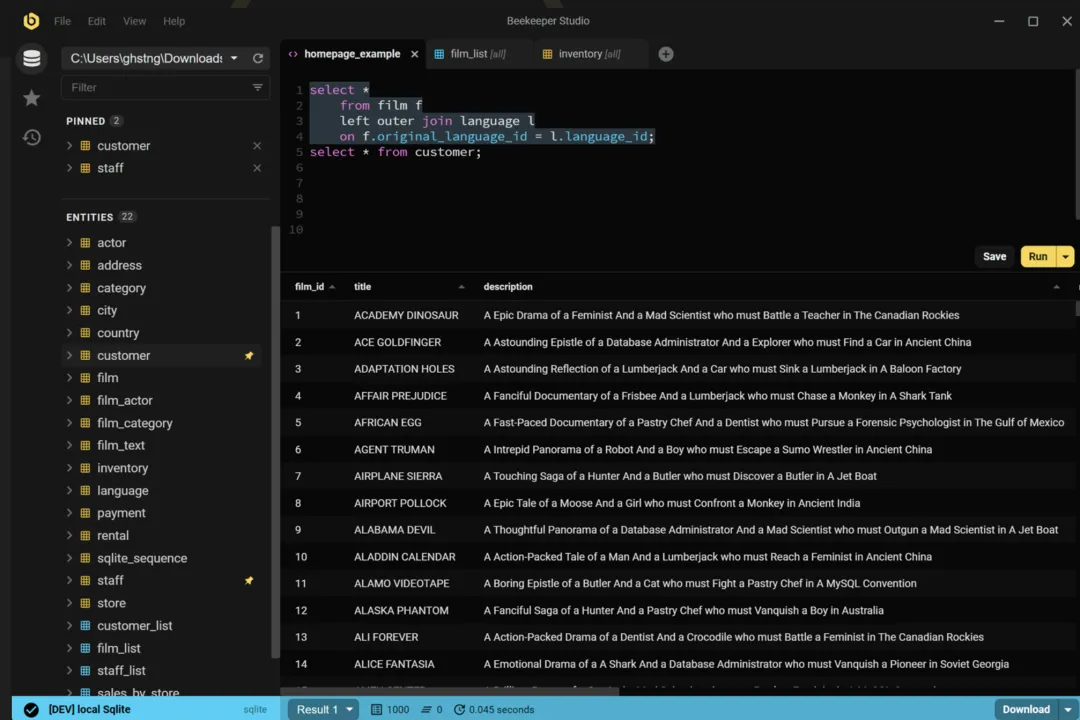Image resolution: width=1080 pixels, height=720 pixels.
Task: Unpin the customer table from Entities
Action: 248,355
